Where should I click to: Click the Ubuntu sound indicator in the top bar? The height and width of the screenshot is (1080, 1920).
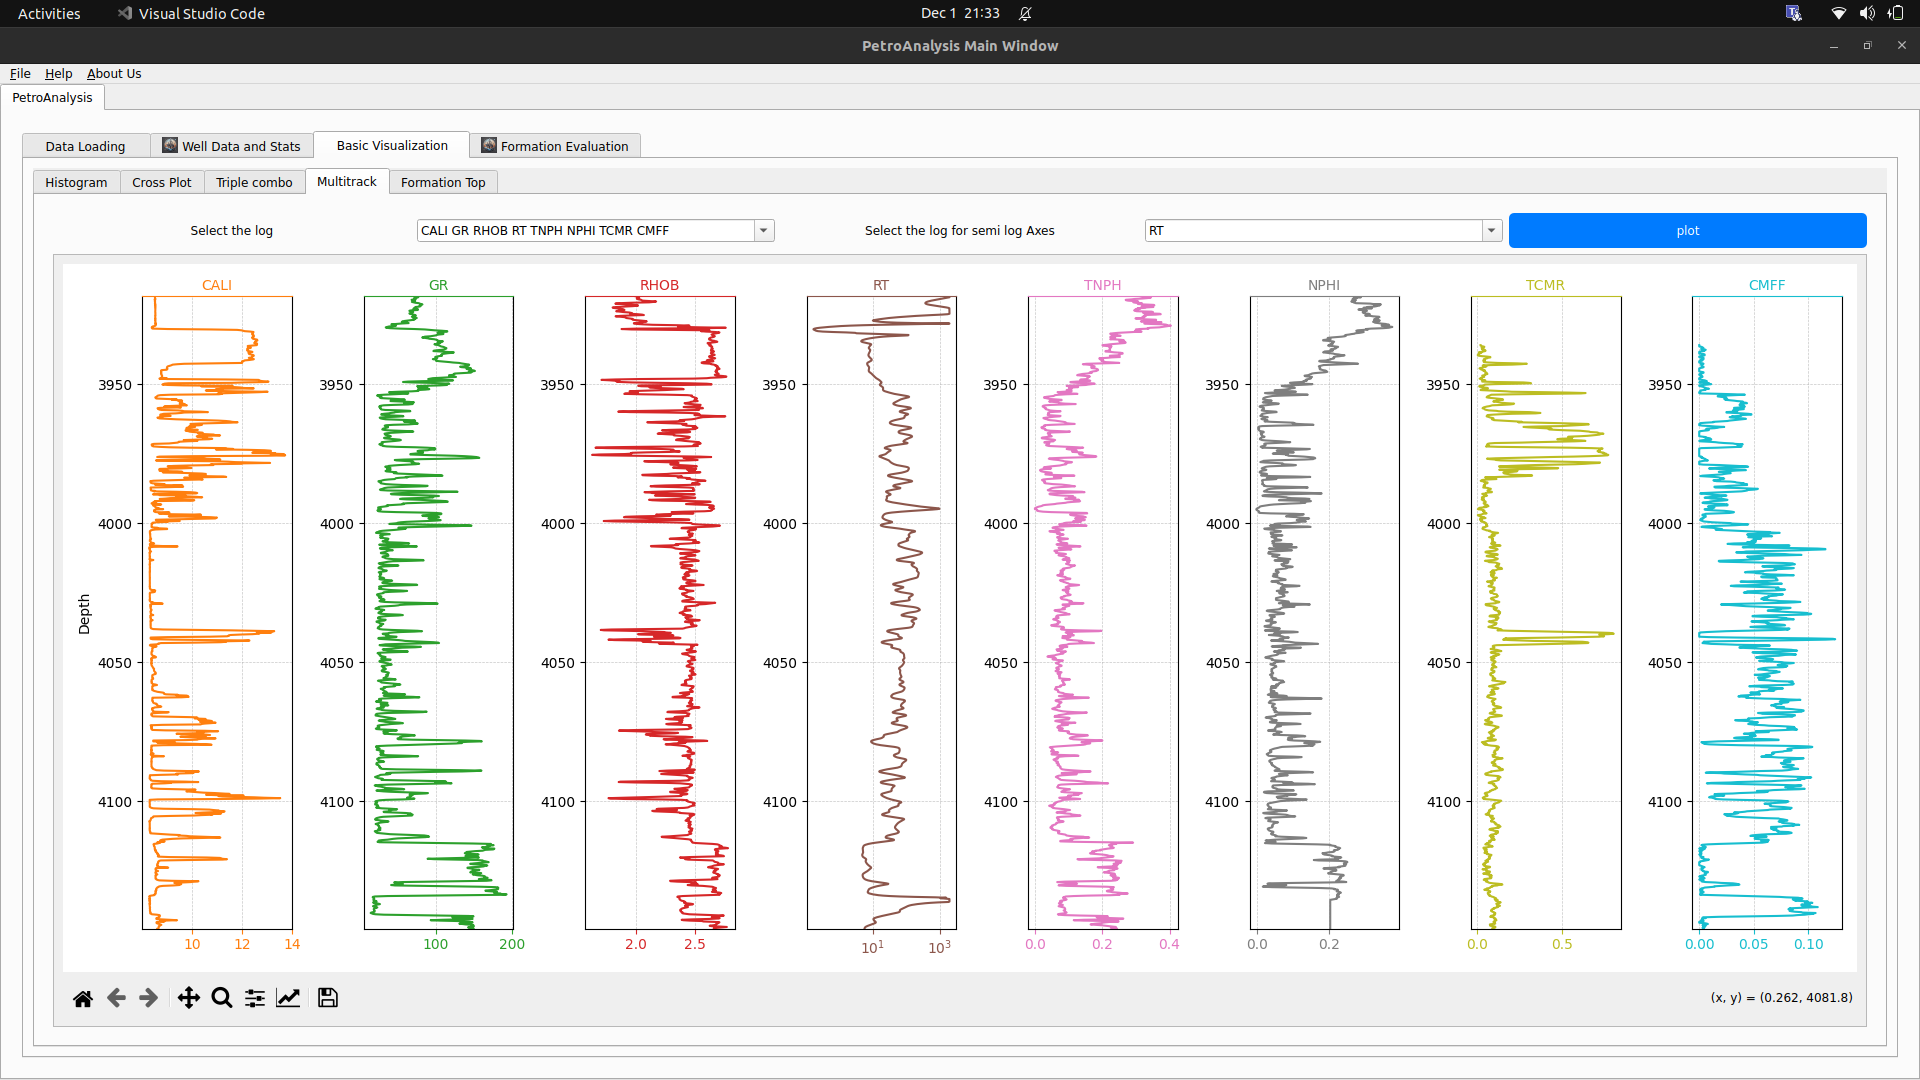click(x=1867, y=13)
